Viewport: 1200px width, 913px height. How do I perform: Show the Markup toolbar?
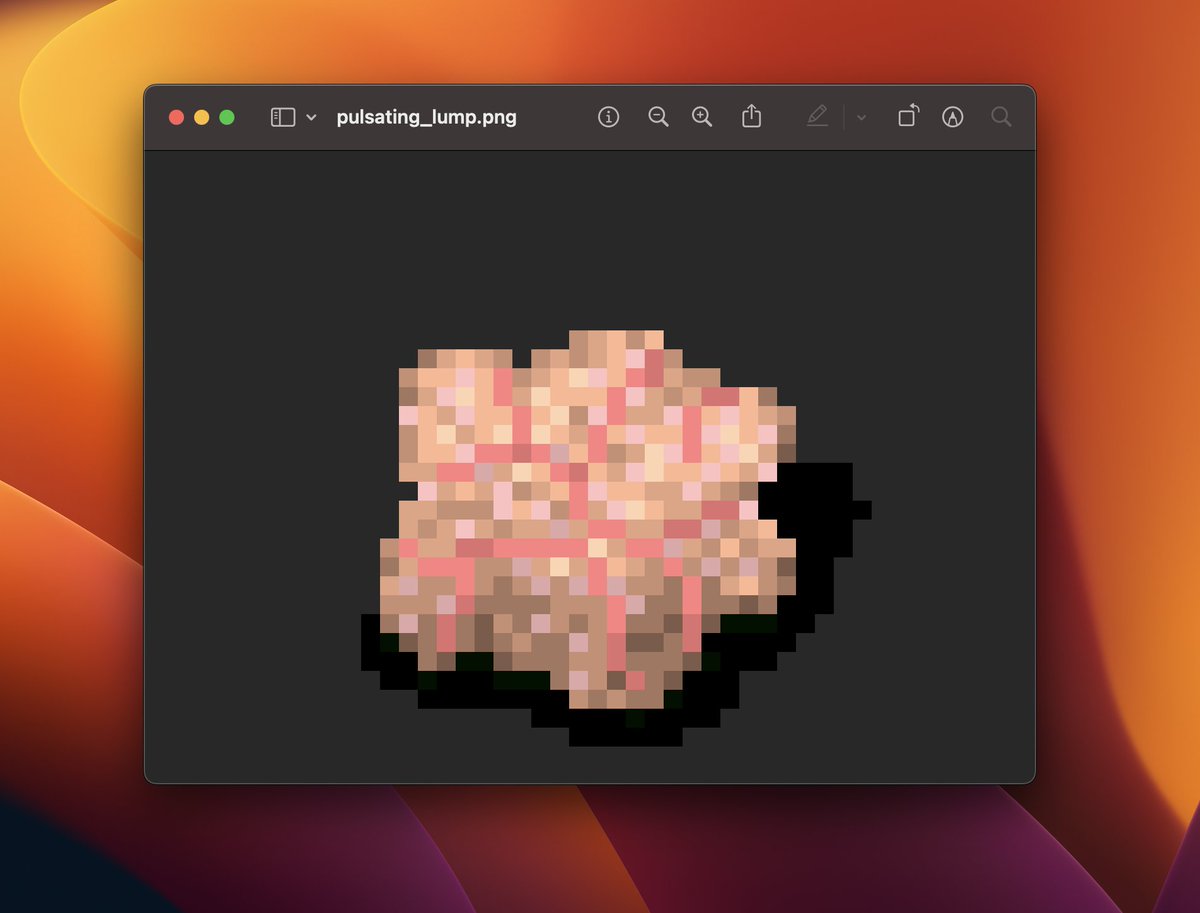(x=953, y=117)
